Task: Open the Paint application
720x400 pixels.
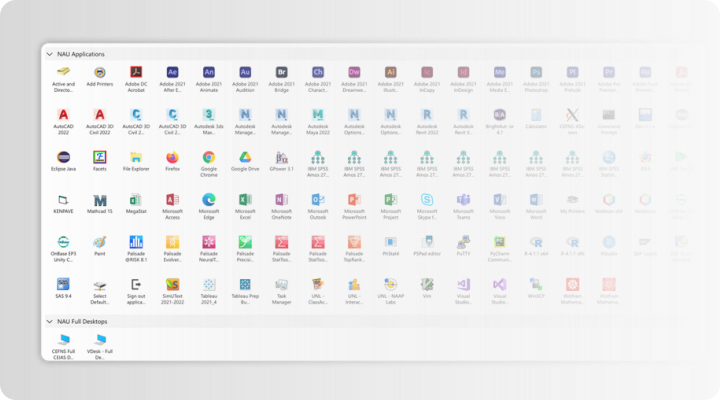Action: pyautogui.click(x=100, y=242)
